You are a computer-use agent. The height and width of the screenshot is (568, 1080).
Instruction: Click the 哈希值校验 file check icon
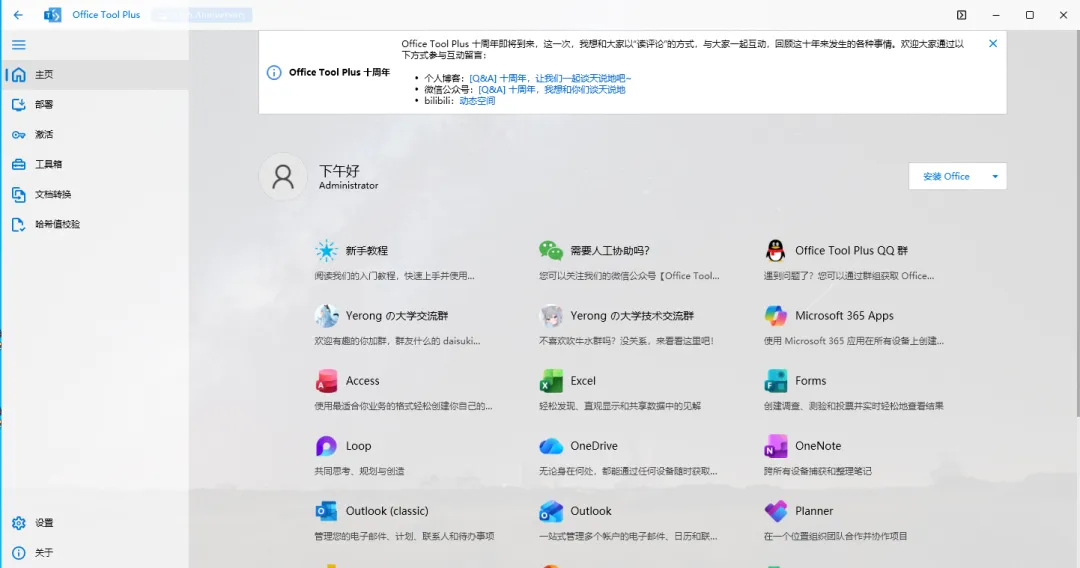click(19, 224)
